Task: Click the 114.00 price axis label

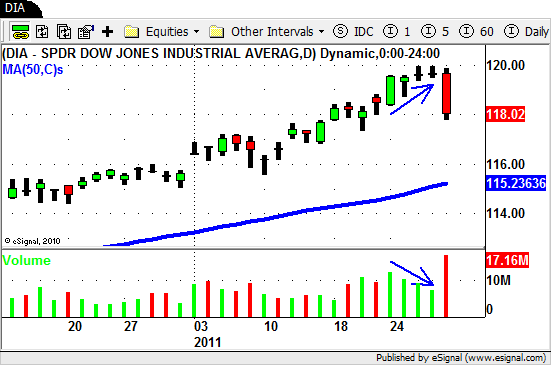Action: coord(505,213)
